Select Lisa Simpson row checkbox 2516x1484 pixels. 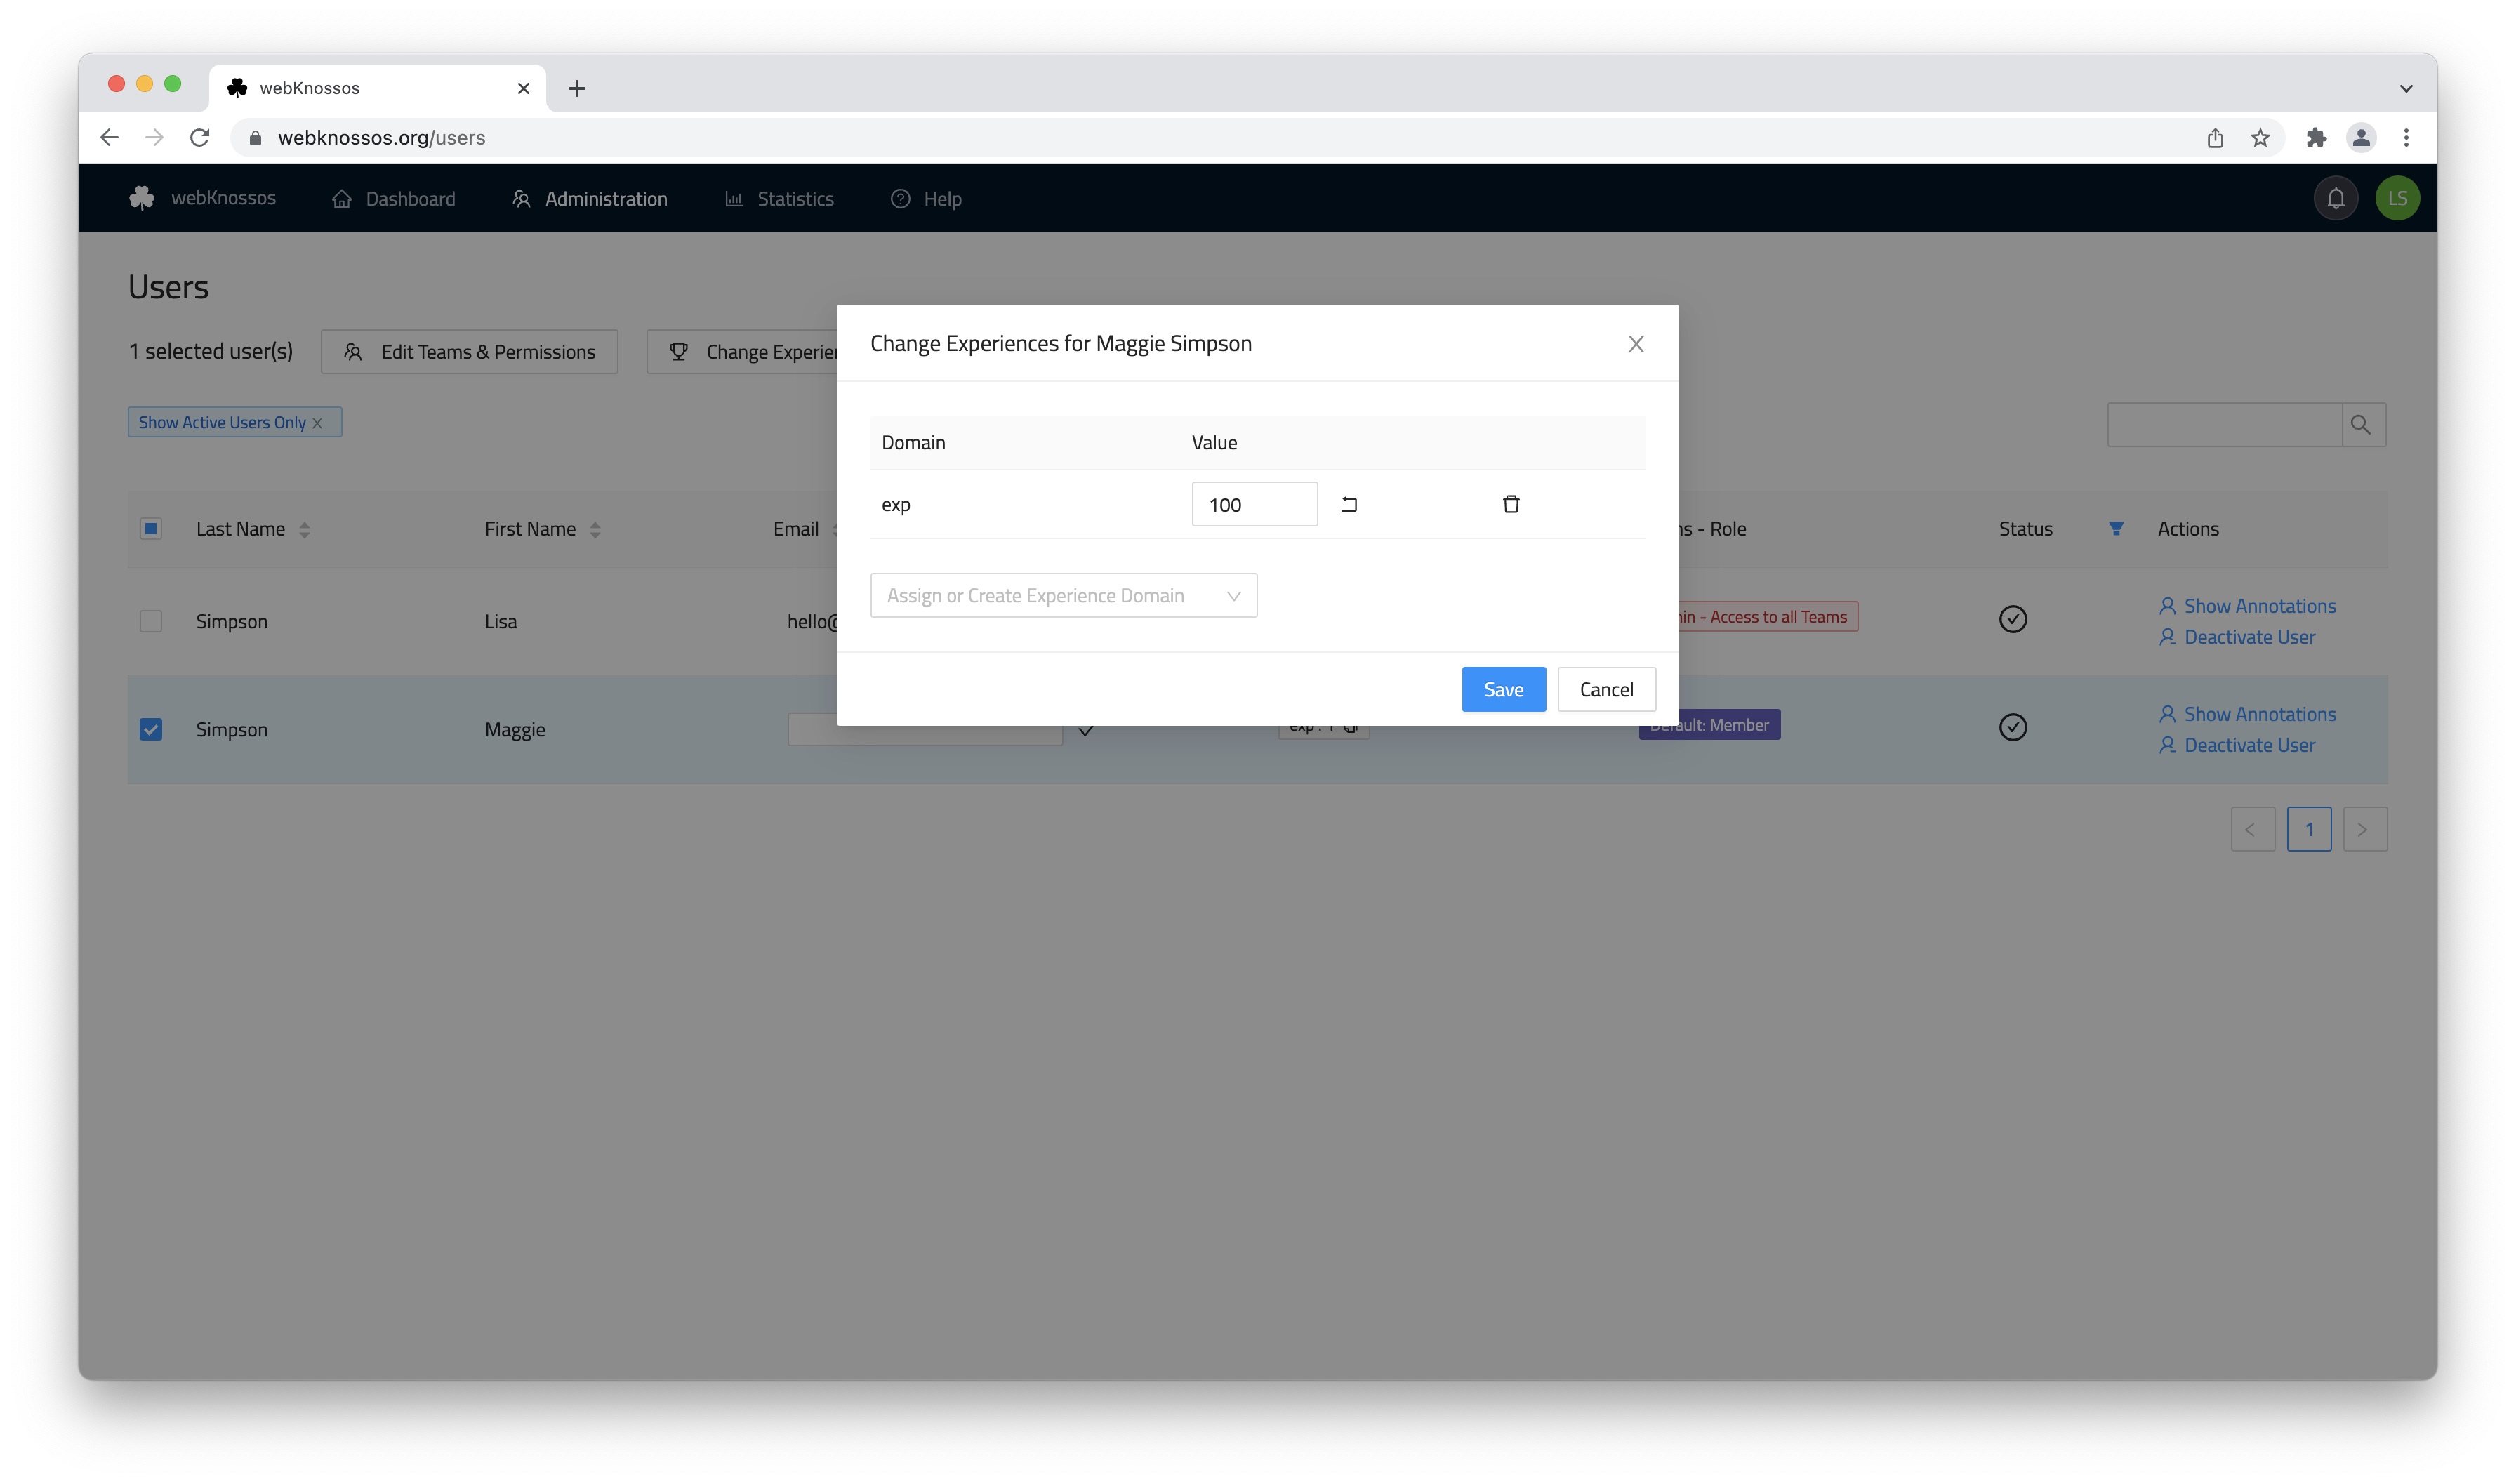click(x=151, y=621)
